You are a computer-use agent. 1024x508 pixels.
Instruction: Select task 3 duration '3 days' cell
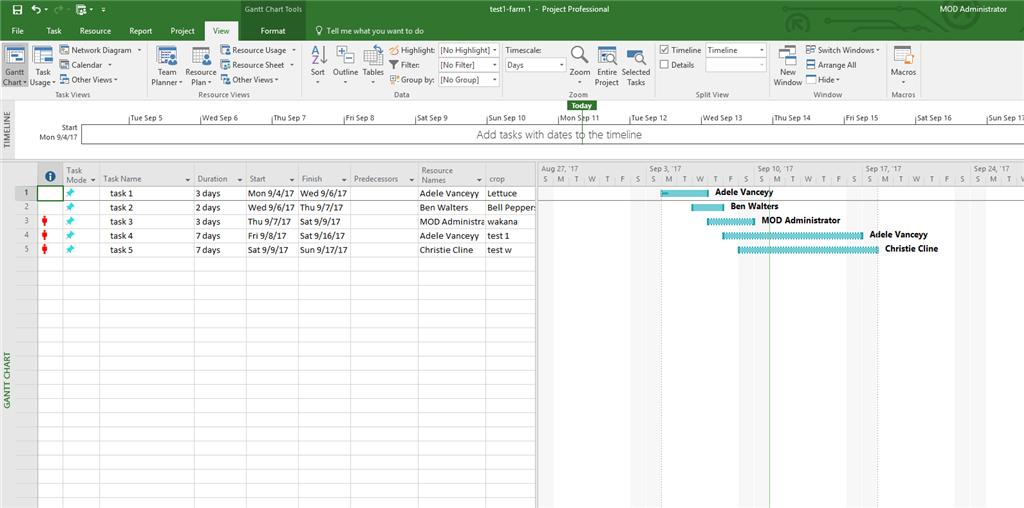[x=220, y=221]
